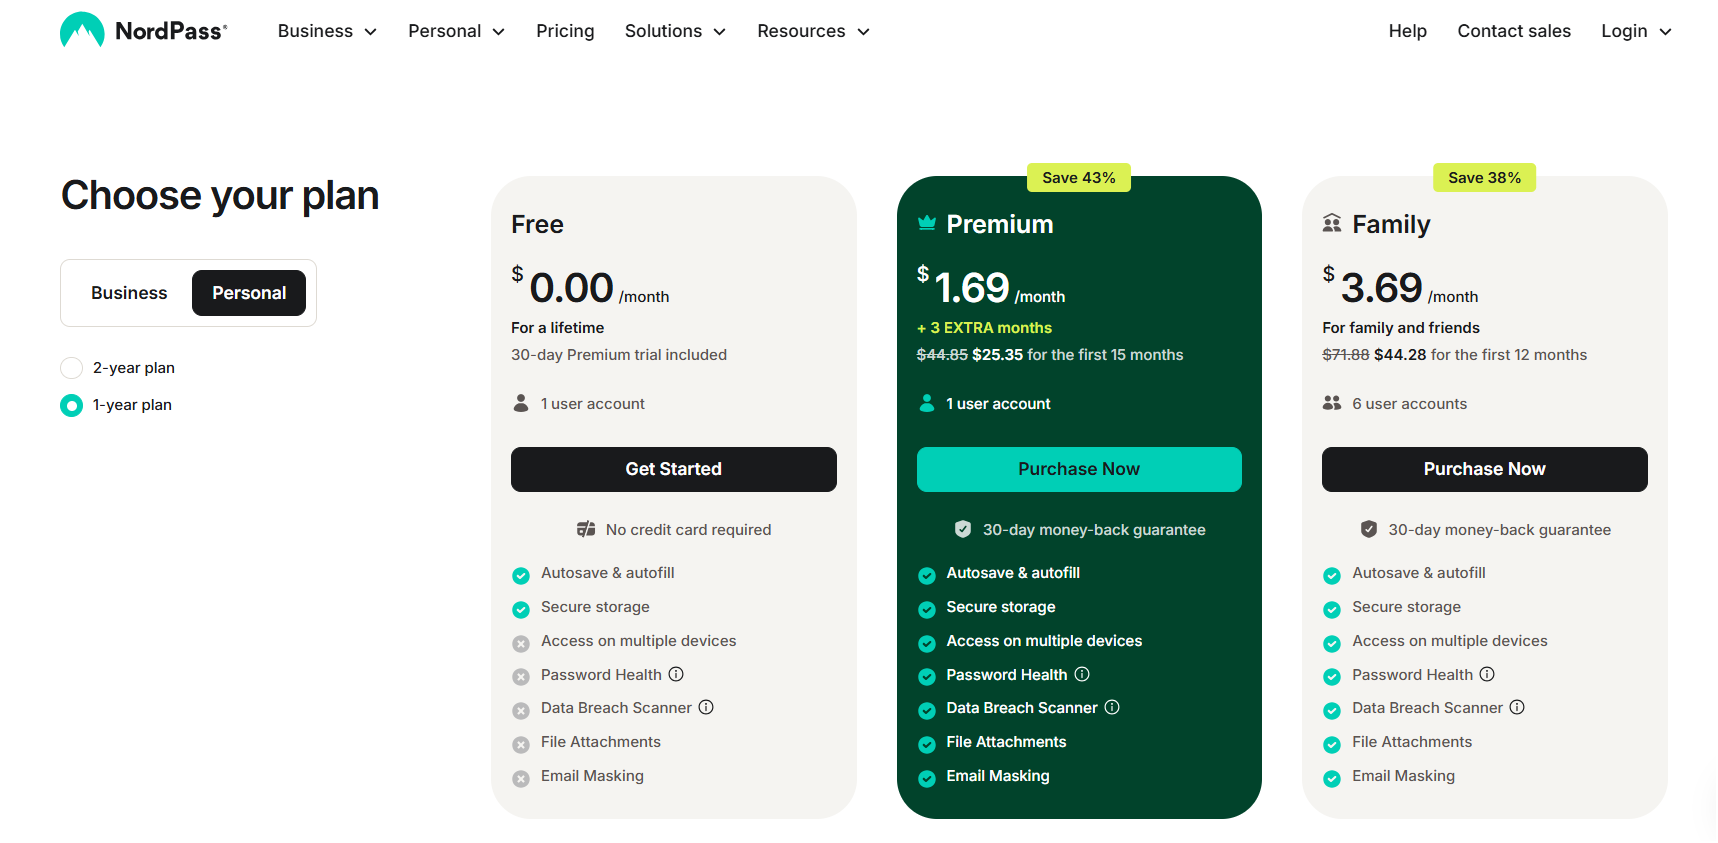Click info icon beside Premium Password Health
Image resolution: width=1718 pixels, height=843 pixels.
click(1082, 674)
